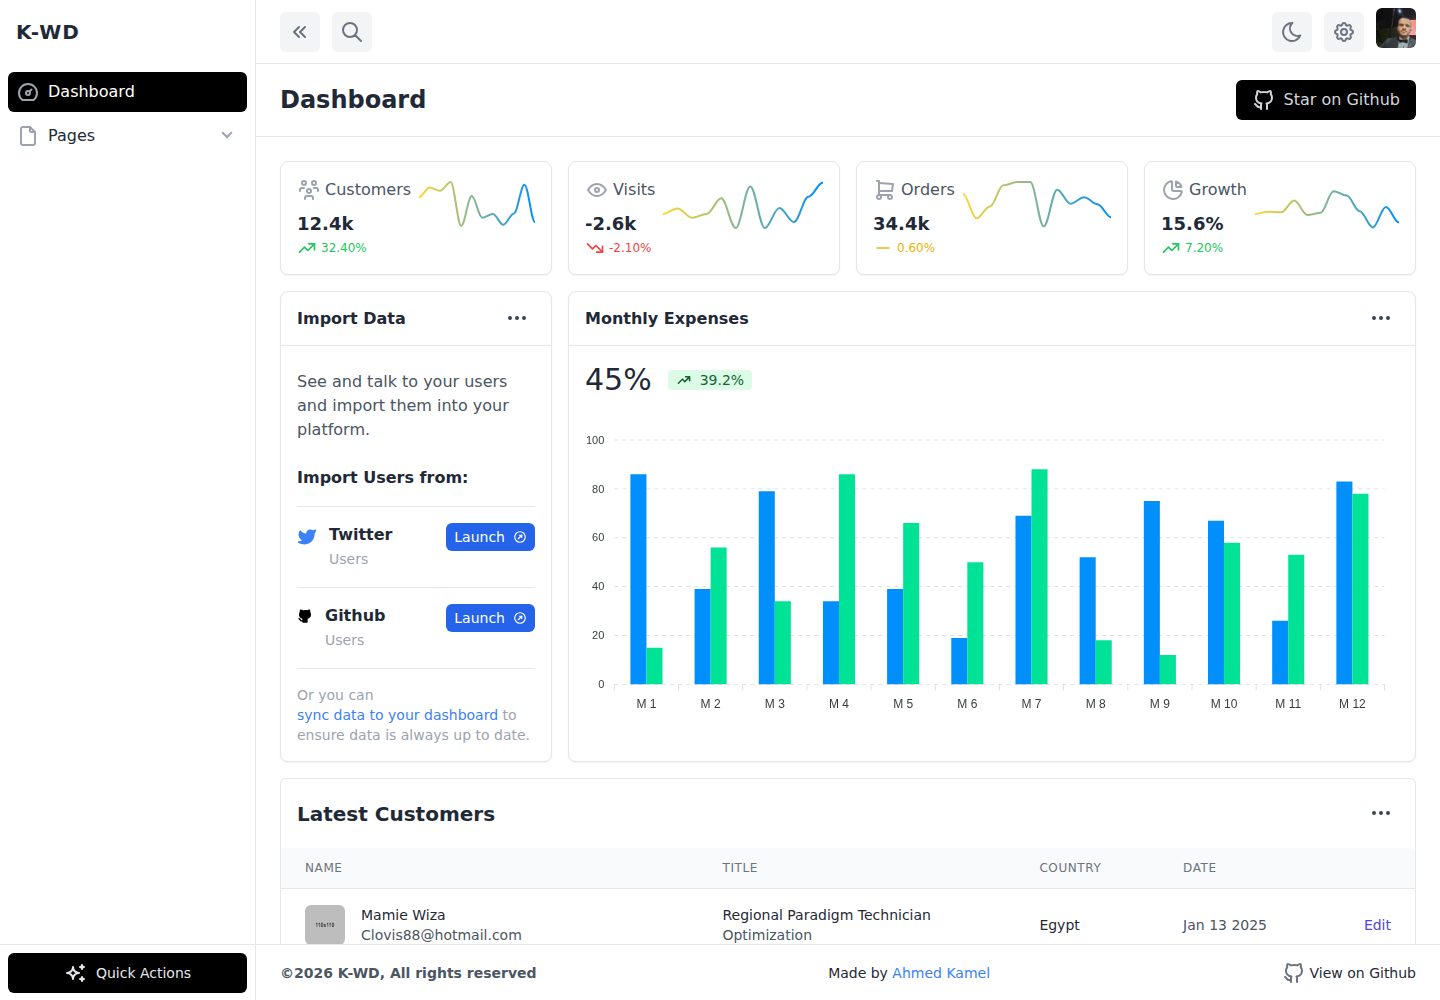Screen dimensions: 1440x1000
Task: Open settings gear icon
Action: (x=1344, y=32)
